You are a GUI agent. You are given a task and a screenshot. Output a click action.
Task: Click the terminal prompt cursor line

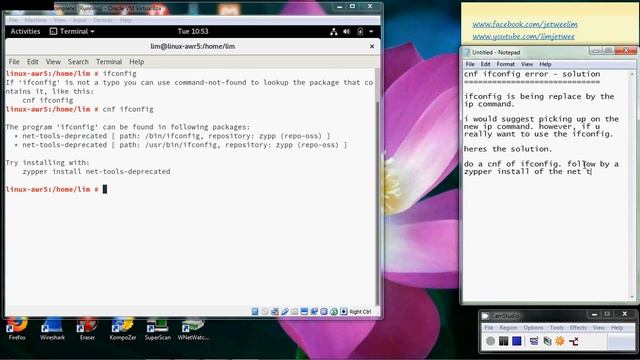coord(56,189)
